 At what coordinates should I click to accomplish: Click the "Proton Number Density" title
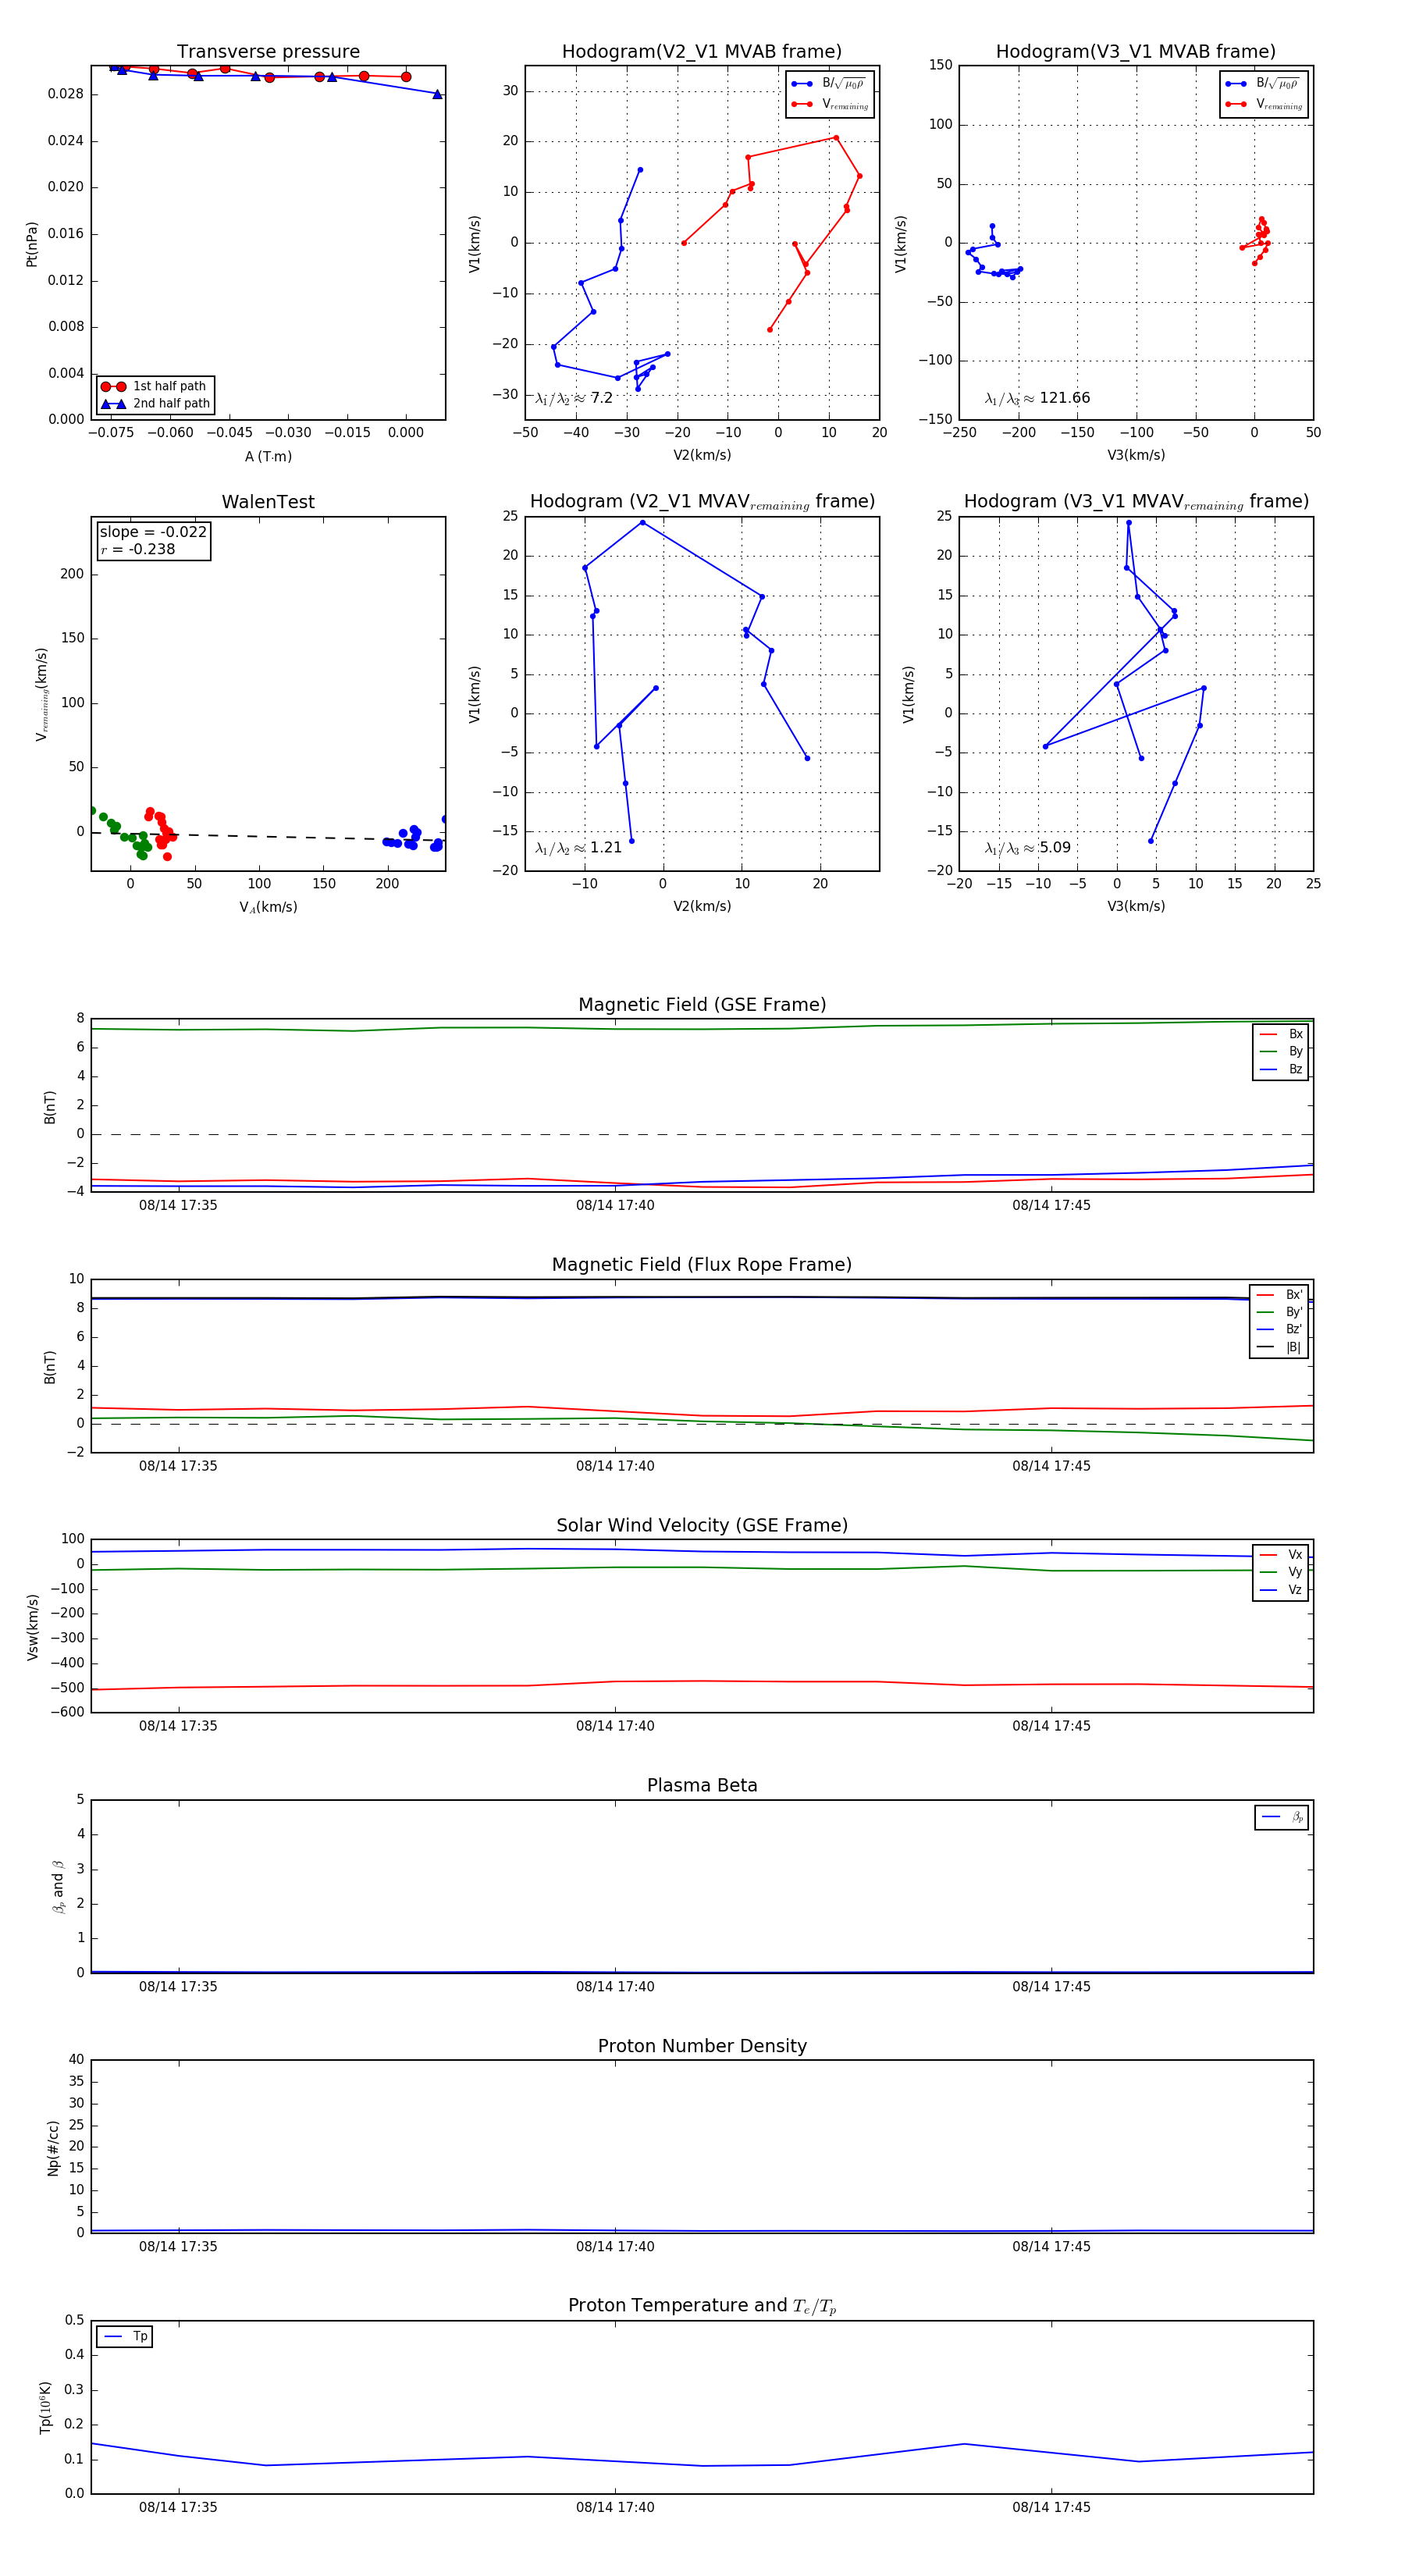click(x=702, y=2046)
